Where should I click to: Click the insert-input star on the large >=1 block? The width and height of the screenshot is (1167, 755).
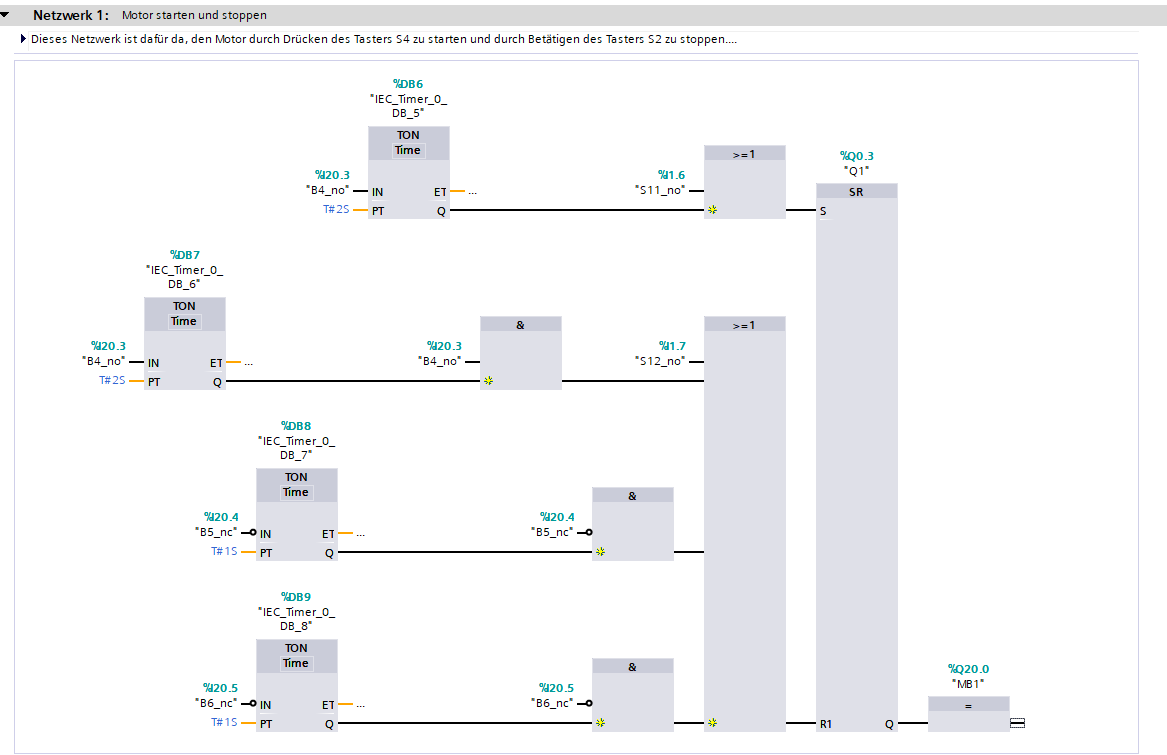pyautogui.click(x=713, y=723)
